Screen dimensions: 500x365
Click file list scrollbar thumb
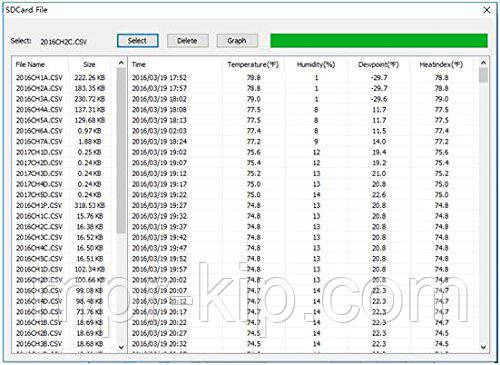tap(121, 150)
